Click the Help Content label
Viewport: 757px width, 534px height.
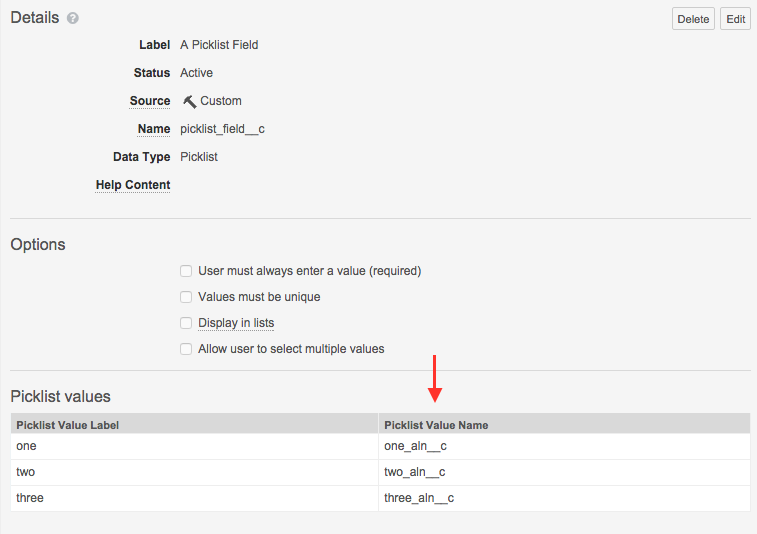pos(133,185)
